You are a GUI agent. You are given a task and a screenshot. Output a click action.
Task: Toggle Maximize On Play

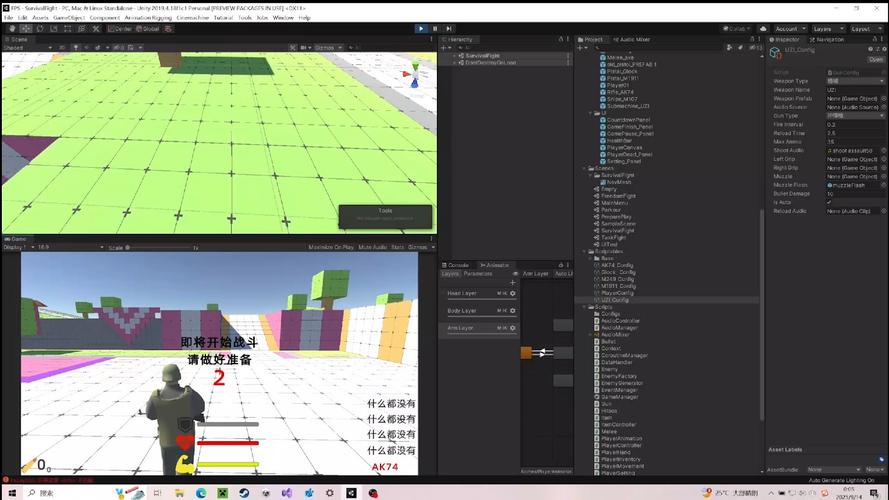(x=331, y=247)
